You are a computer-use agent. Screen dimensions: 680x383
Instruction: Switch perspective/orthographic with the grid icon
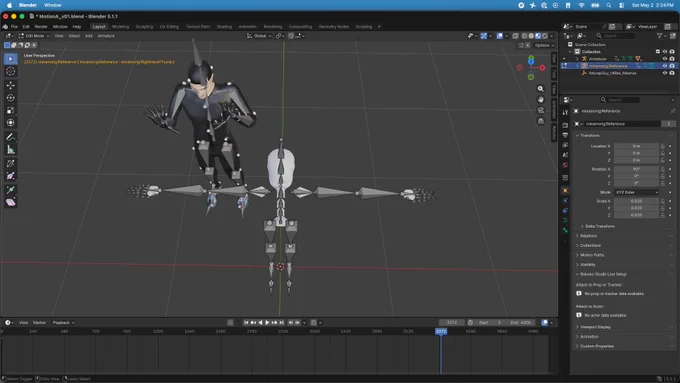540,121
